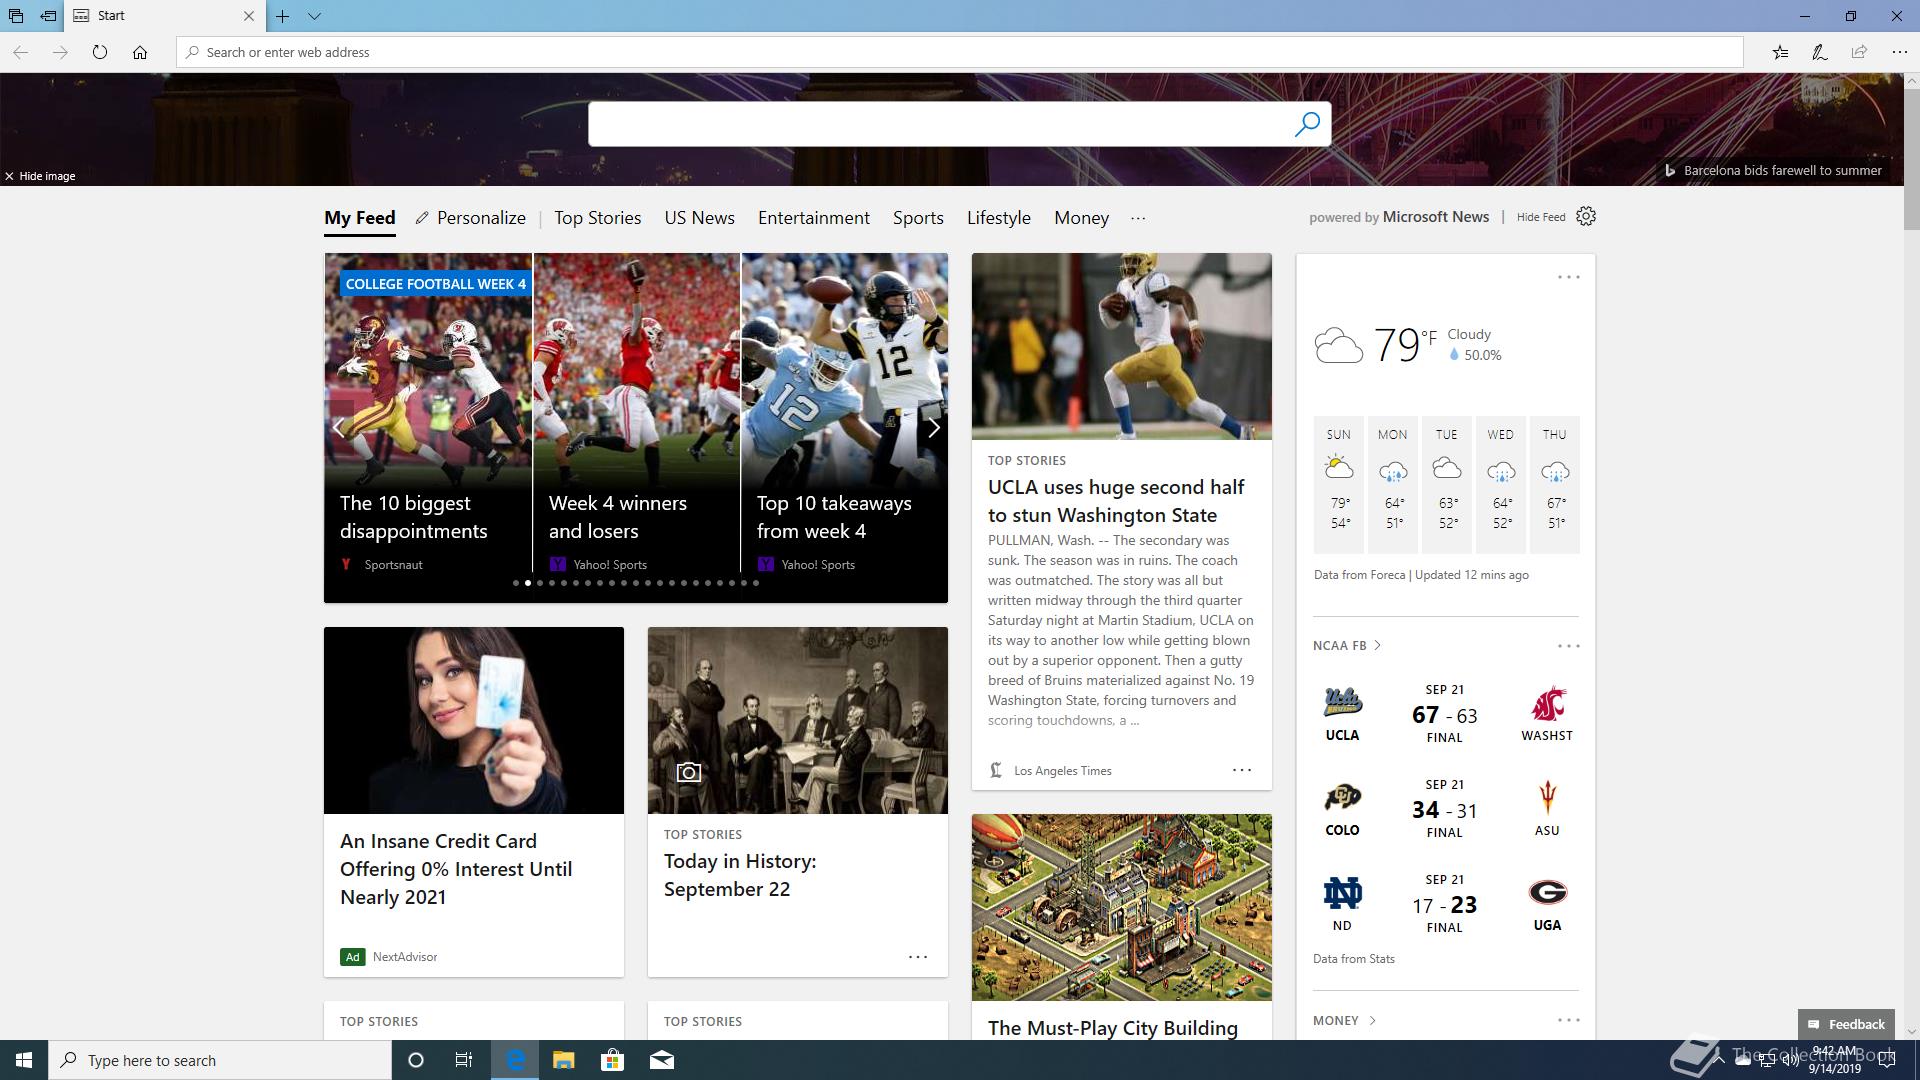The image size is (1920, 1080).
Task: Share this page icon
Action: coord(1859,52)
